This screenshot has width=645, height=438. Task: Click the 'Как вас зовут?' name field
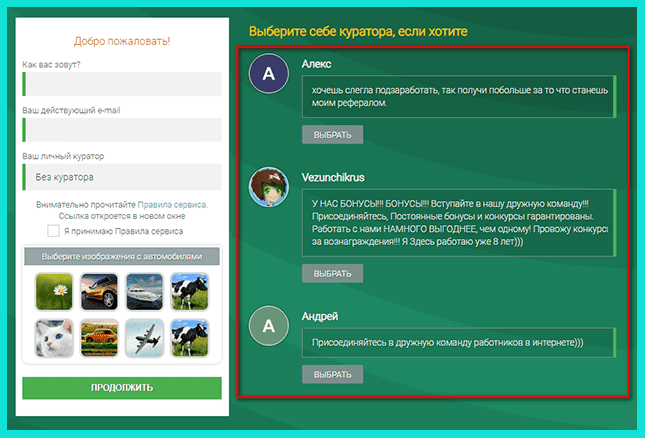tap(121, 83)
